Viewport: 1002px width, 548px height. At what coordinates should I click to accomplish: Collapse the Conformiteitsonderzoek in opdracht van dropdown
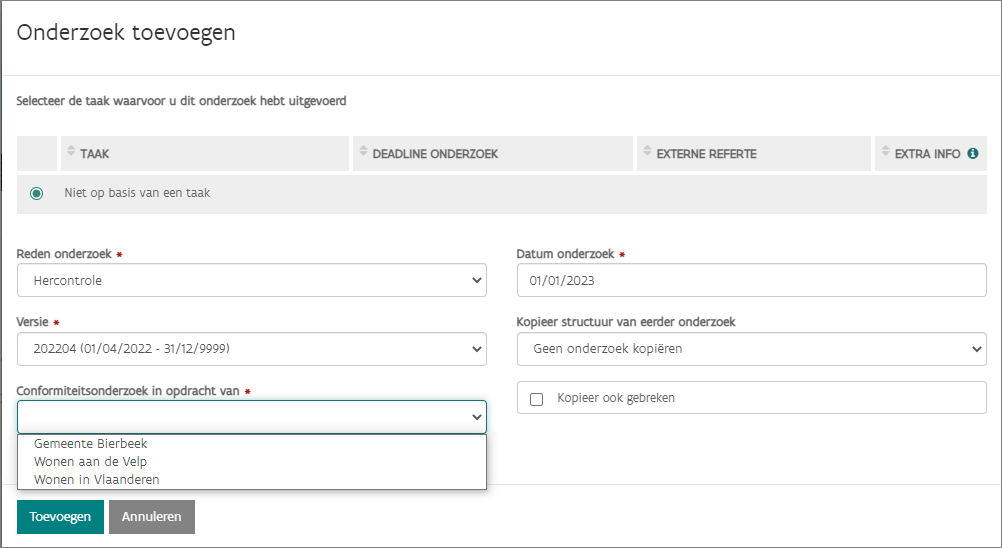pyautogui.click(x=251, y=417)
